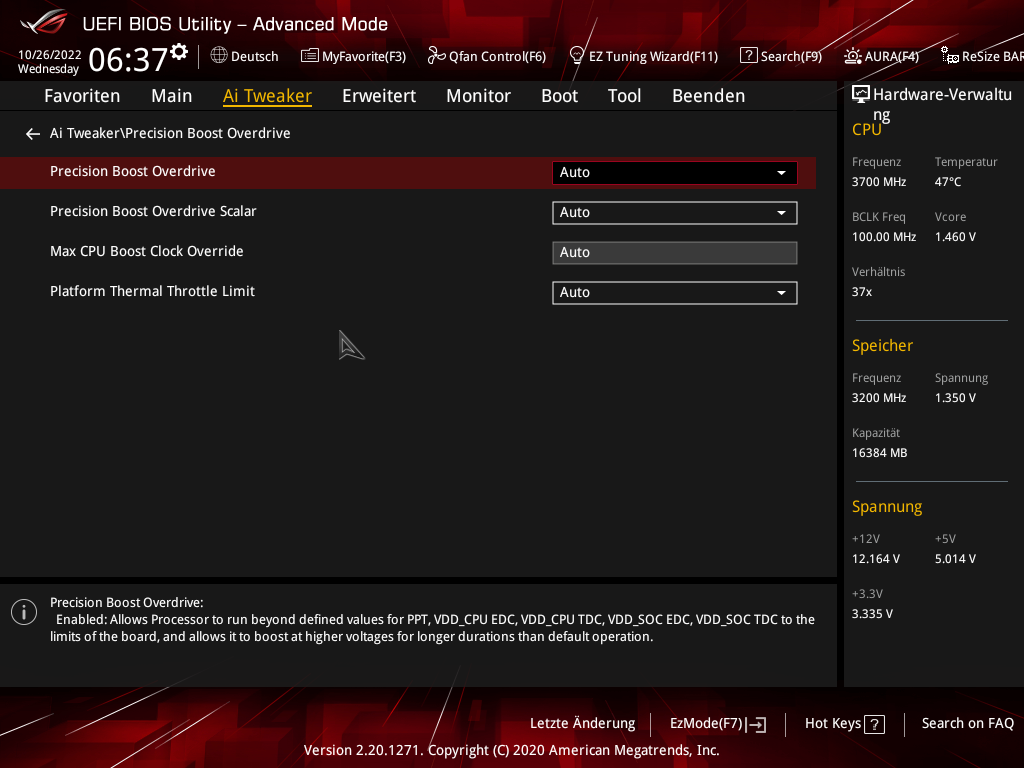Open the Search on FAQ link

(x=968, y=724)
